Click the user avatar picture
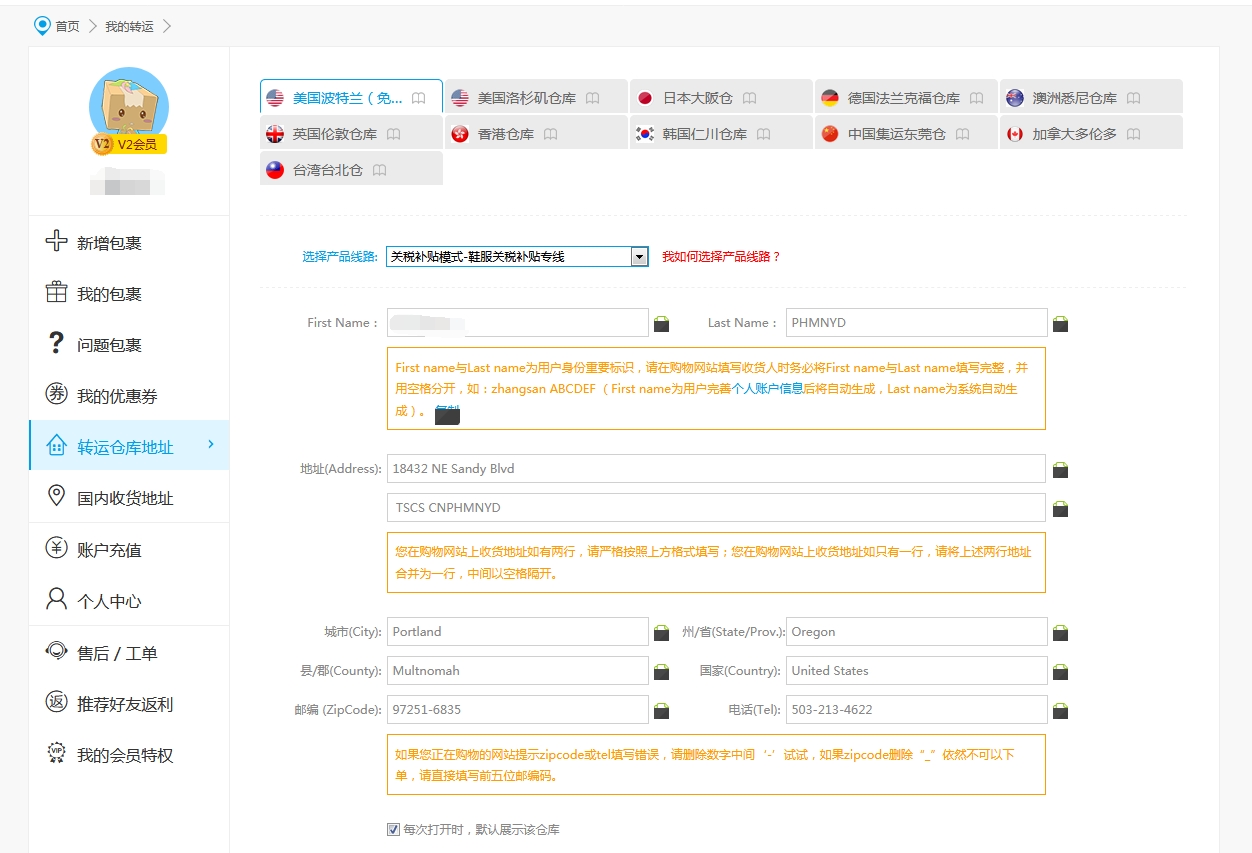1252x853 pixels. [x=128, y=105]
